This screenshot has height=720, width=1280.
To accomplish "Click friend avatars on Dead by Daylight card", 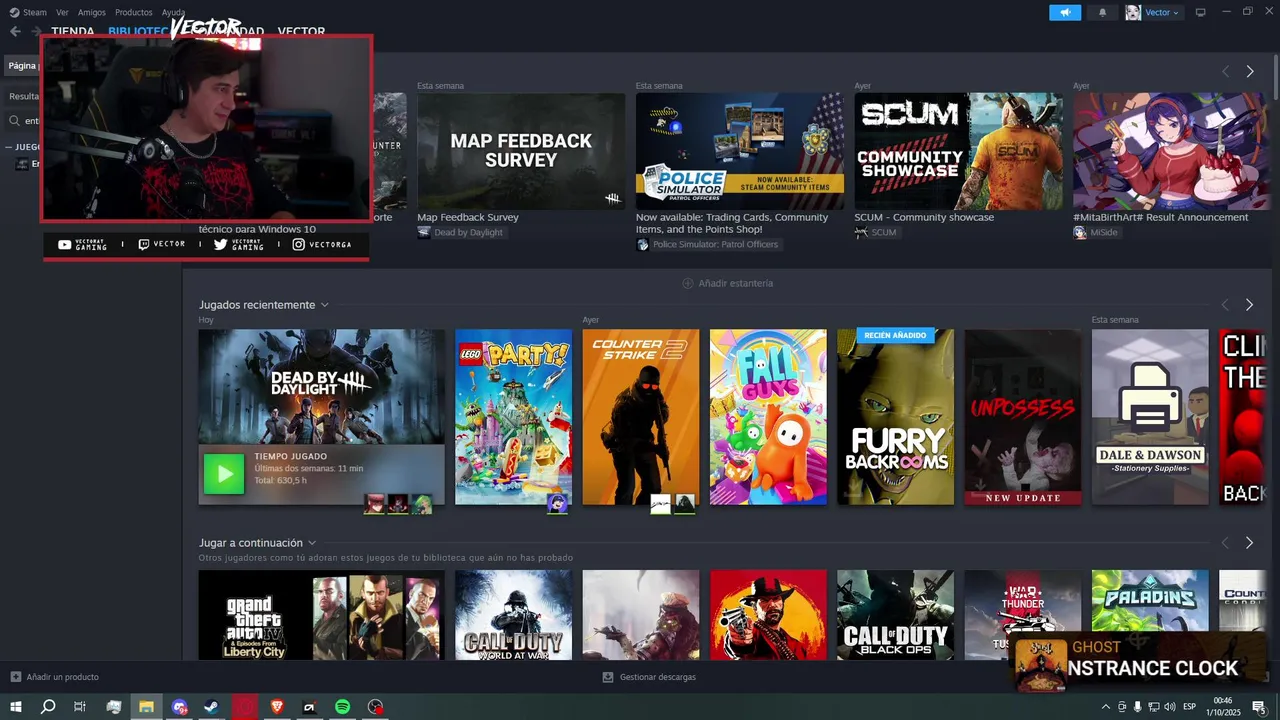I will coord(398,504).
